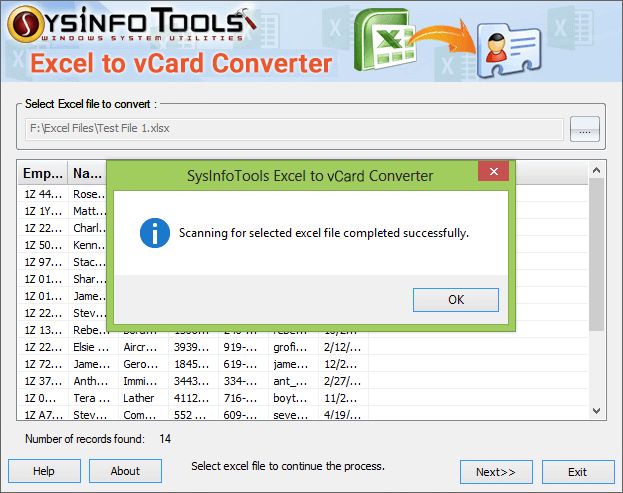Screen dimensions: 623x493
Task: Click the name cell Elsie ...
Action: click(93, 347)
